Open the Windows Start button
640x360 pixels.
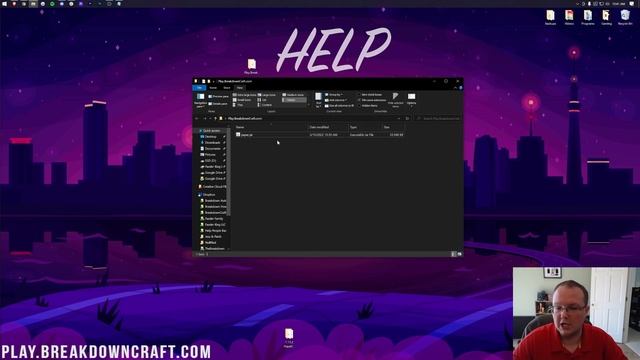(x=4, y=4)
